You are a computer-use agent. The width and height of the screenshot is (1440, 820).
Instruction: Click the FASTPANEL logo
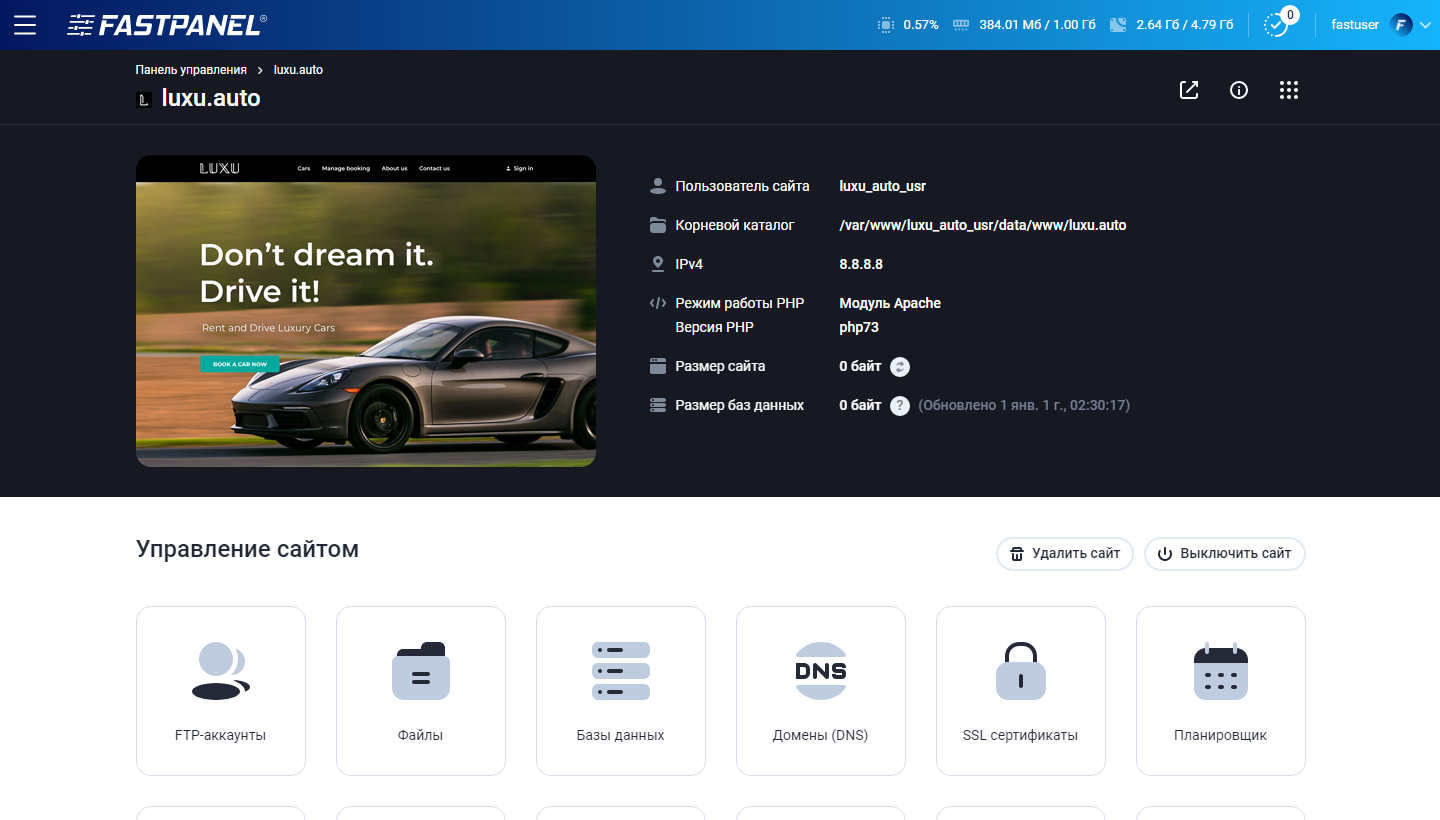(167, 25)
